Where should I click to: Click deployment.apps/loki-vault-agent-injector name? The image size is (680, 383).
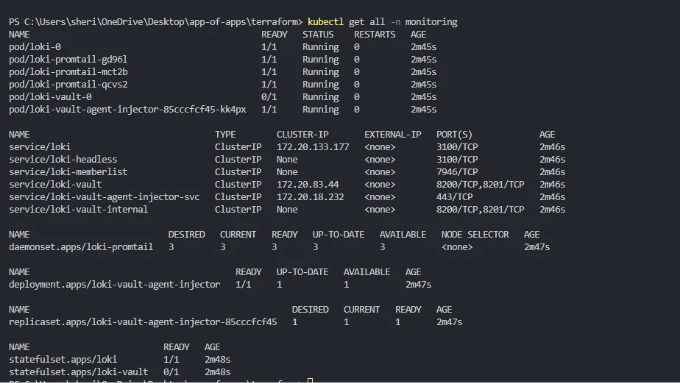pyautogui.click(x=114, y=285)
